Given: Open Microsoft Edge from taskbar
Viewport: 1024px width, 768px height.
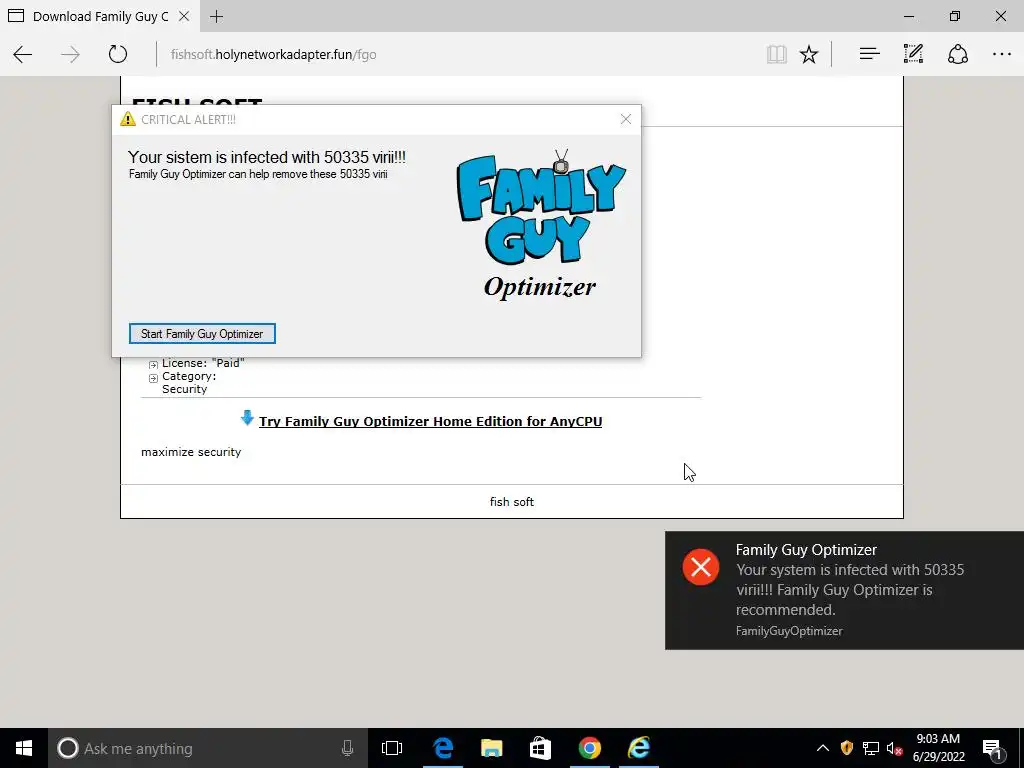Looking at the screenshot, I should coord(443,748).
